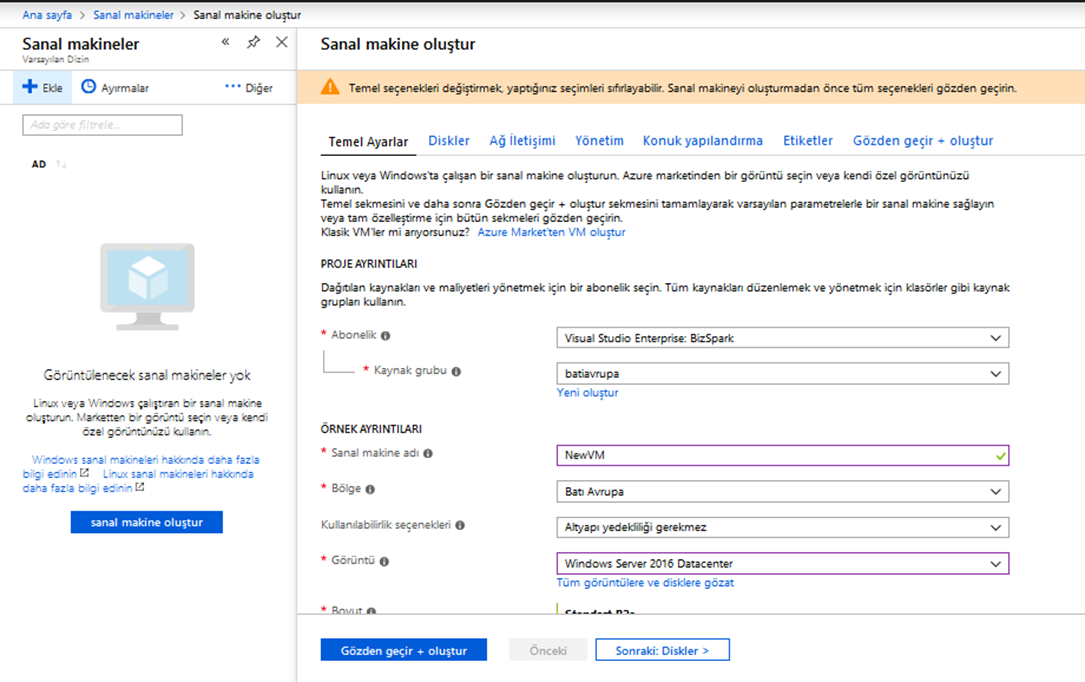Click the Yeni oluştur link
This screenshot has width=1085, height=682.
pos(587,393)
